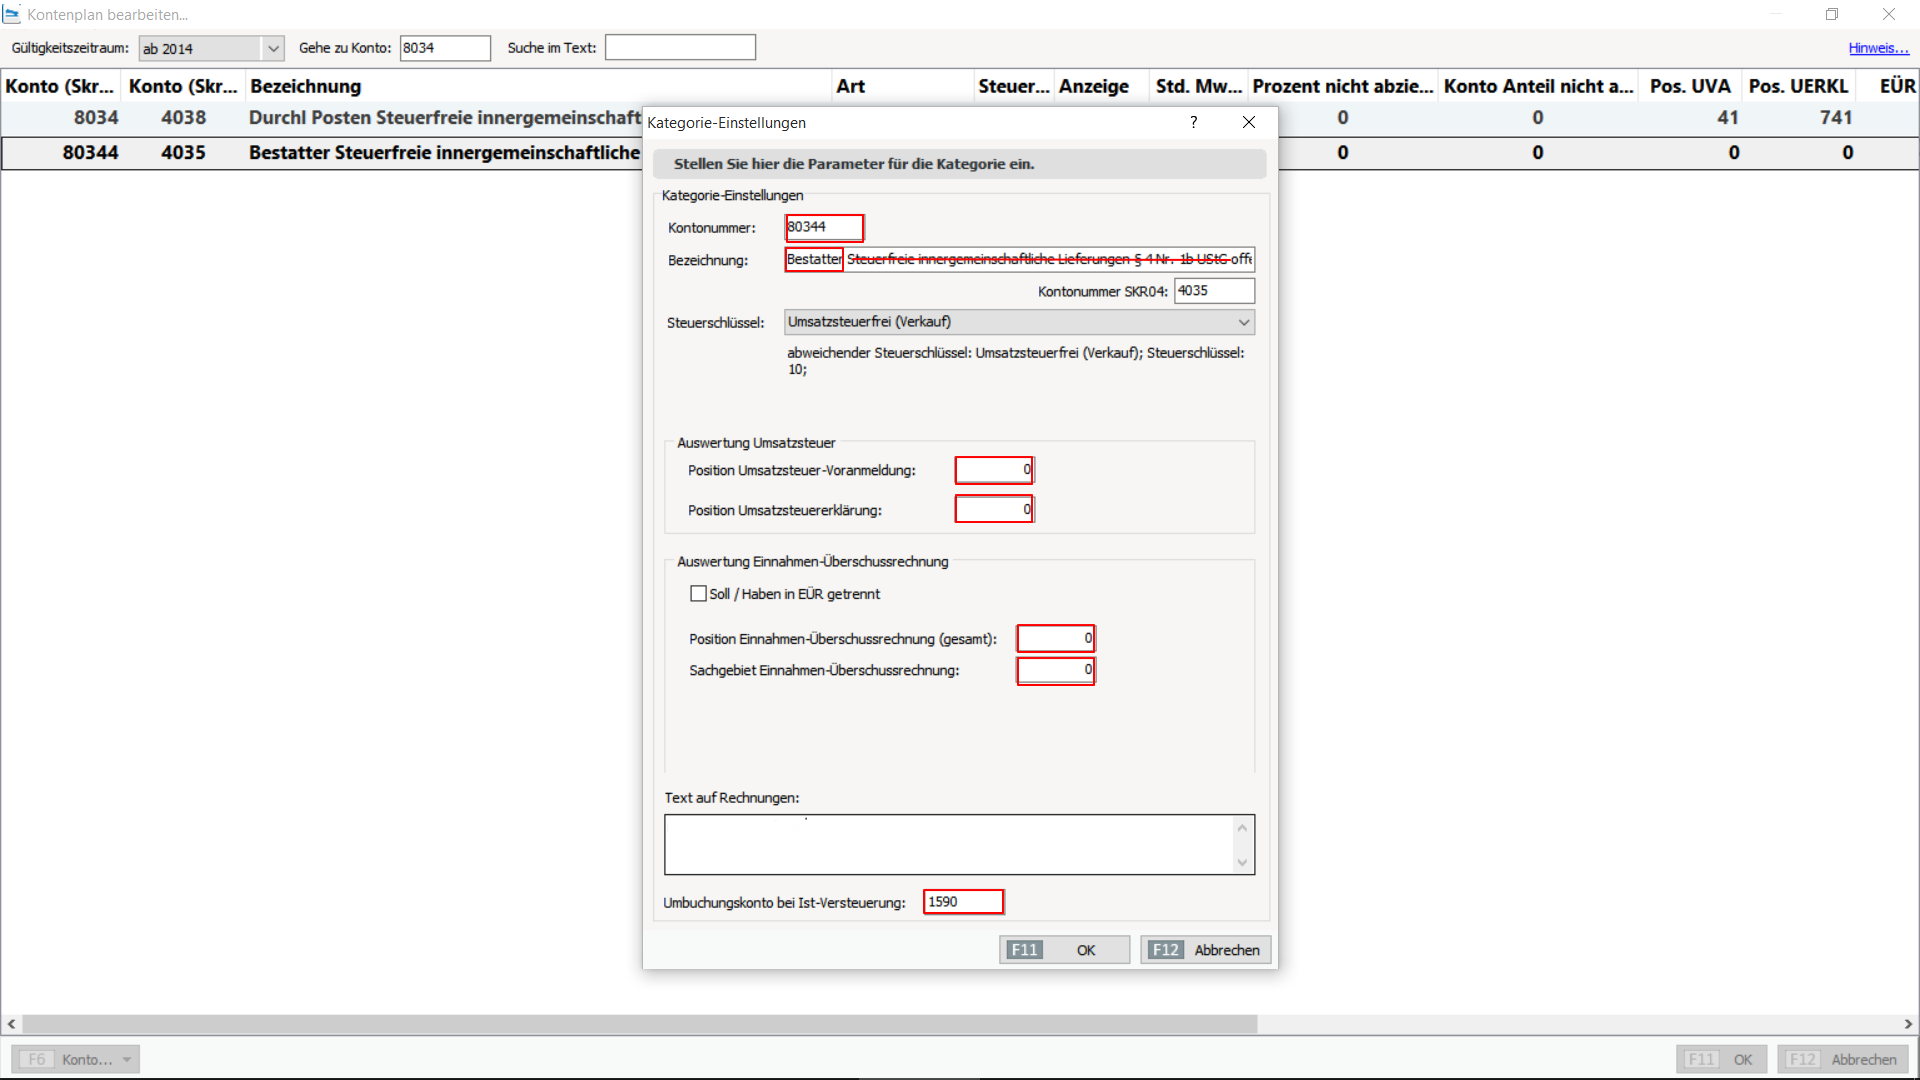
Task: Focus the Gehe zu Konto field
Action: [445, 48]
